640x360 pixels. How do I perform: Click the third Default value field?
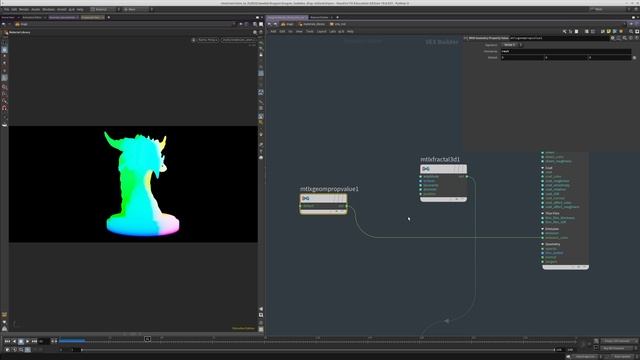tap(610, 58)
